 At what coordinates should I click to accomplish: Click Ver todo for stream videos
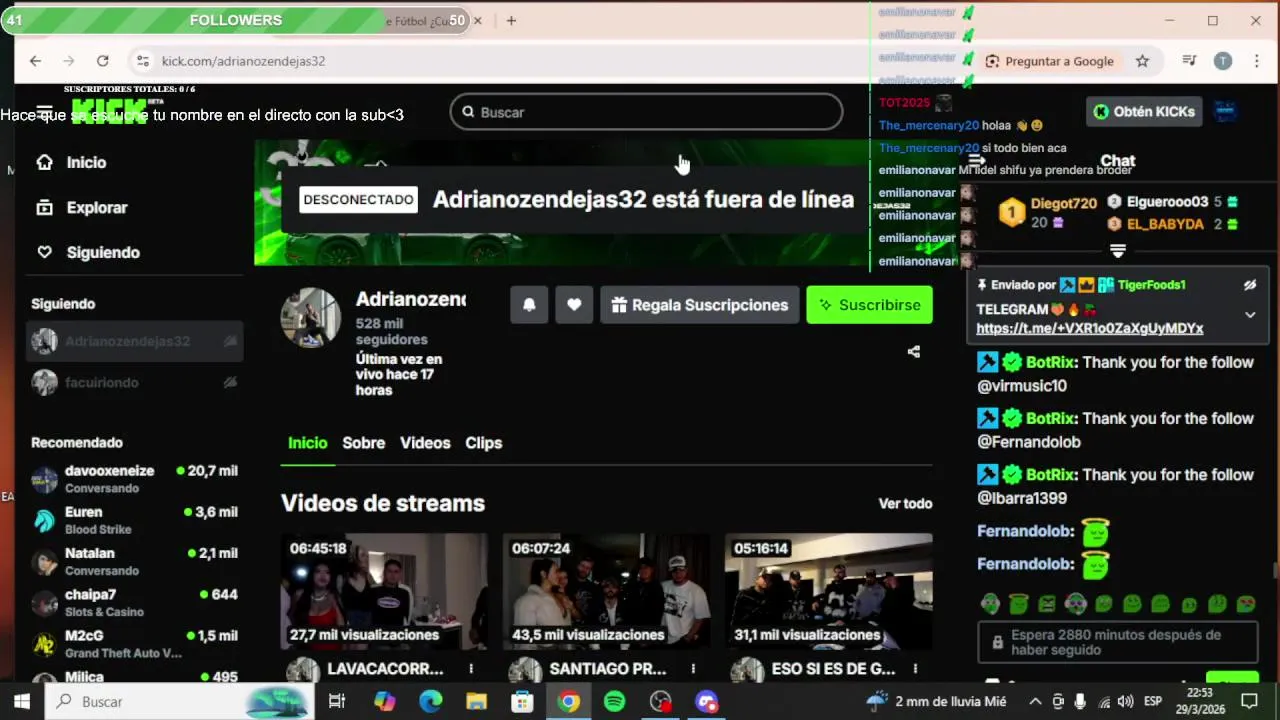pos(905,504)
